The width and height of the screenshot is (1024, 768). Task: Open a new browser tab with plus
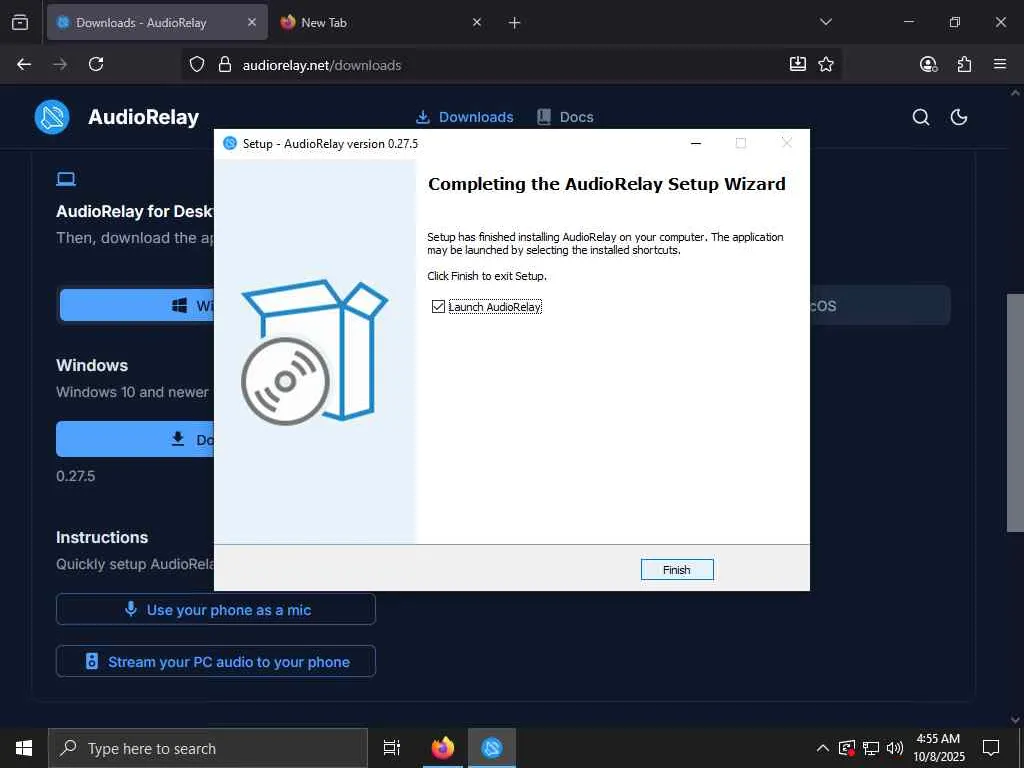tap(515, 23)
